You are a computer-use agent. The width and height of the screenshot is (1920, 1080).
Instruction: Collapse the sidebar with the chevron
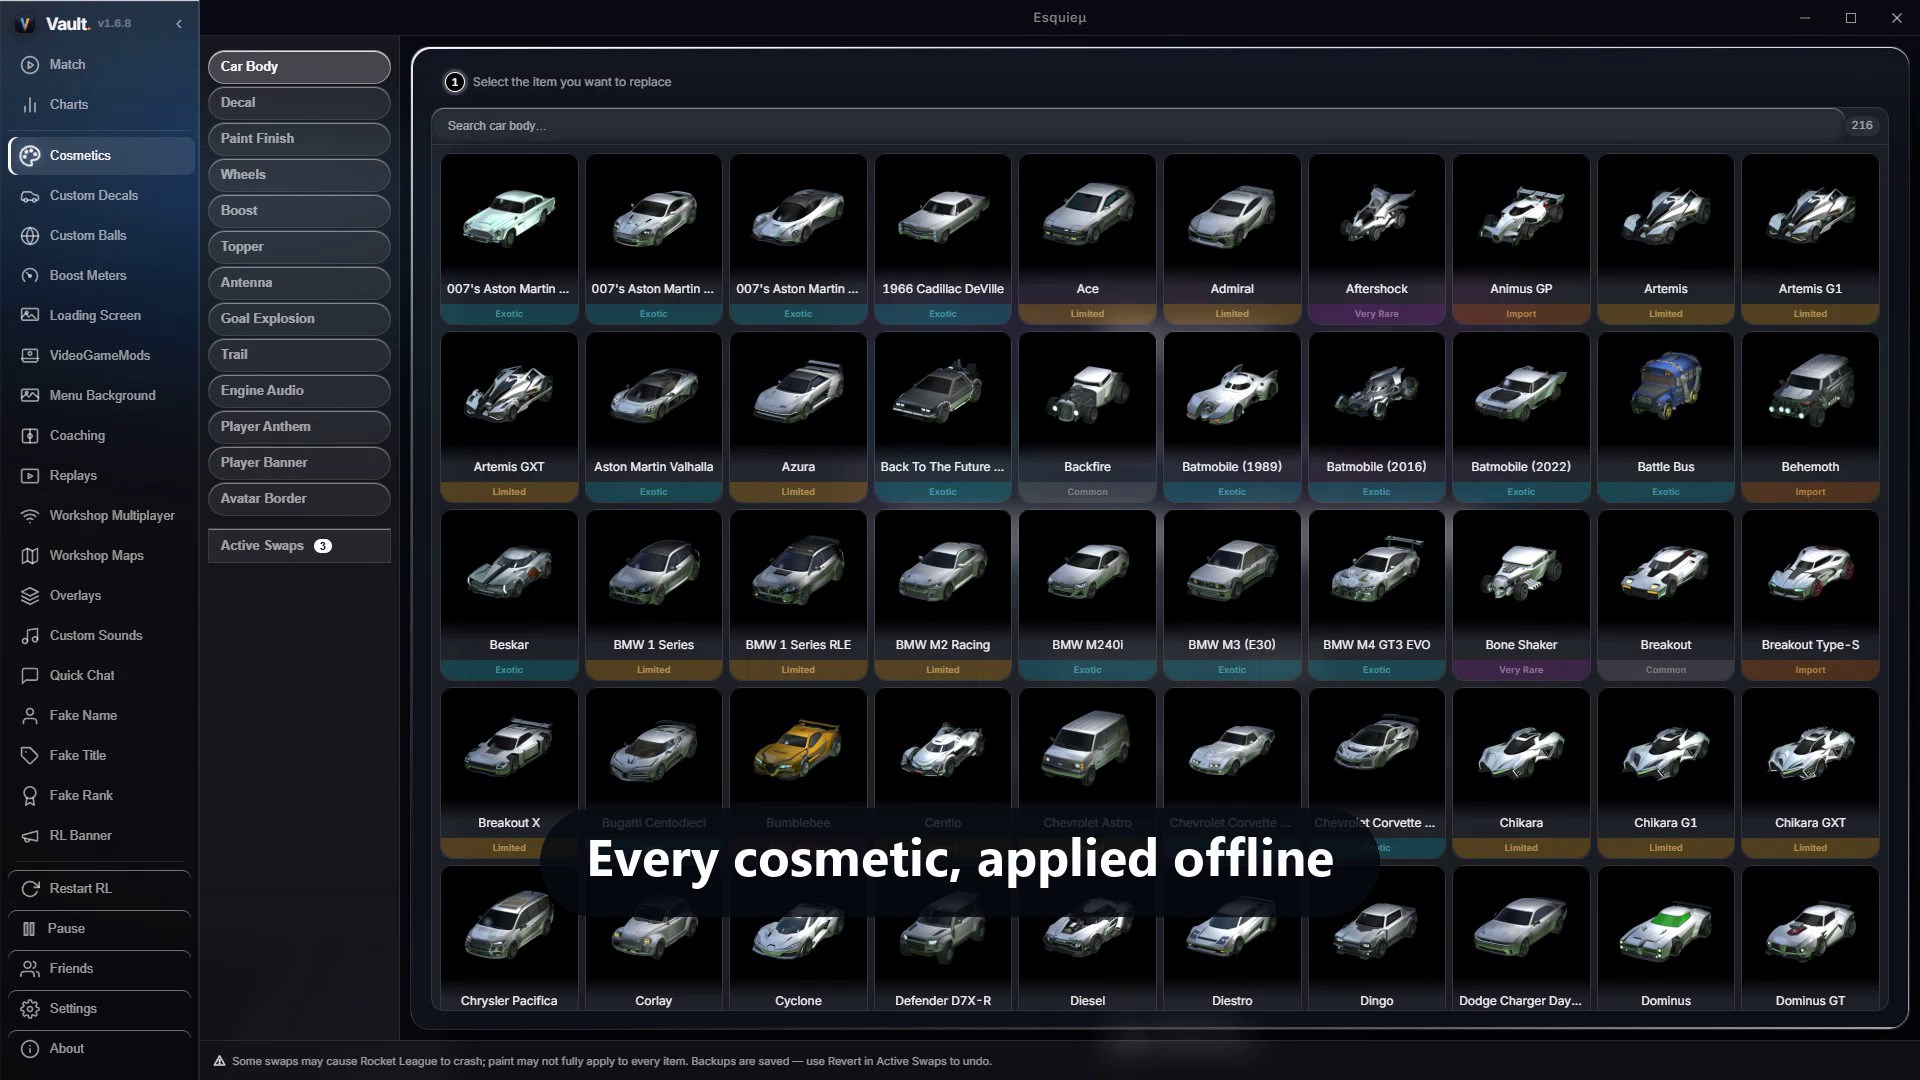[x=179, y=23]
